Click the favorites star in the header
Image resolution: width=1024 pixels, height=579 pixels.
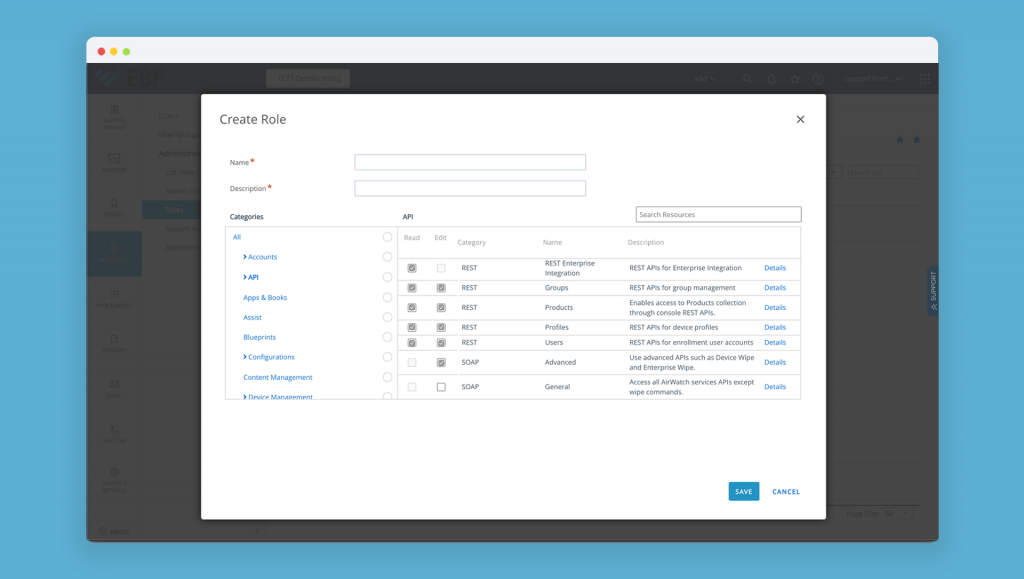(795, 79)
